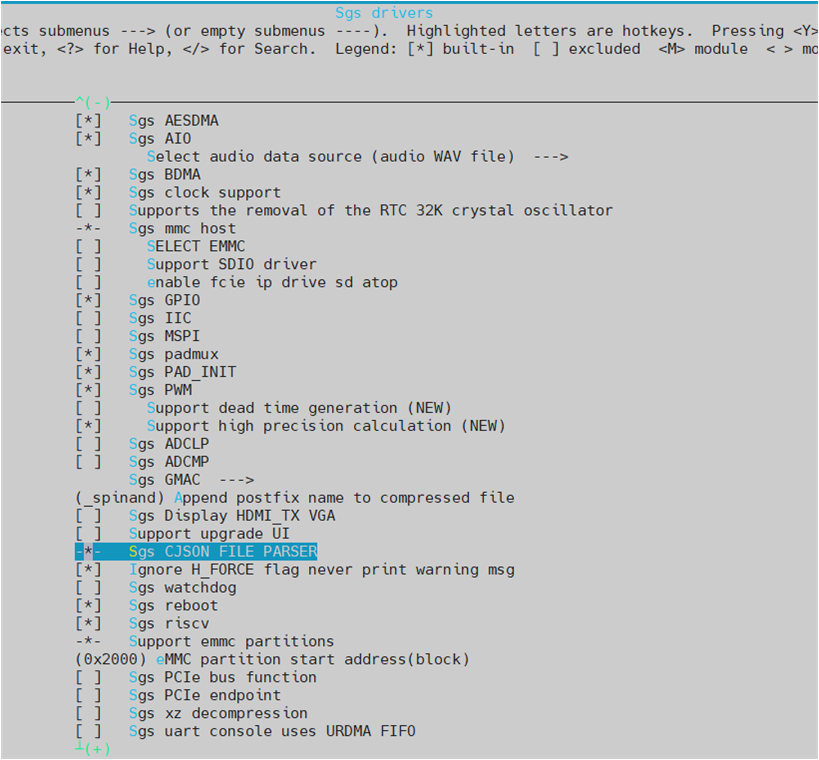Click the Sgs drivers title
The height and width of the screenshot is (760, 819).
pos(384,13)
